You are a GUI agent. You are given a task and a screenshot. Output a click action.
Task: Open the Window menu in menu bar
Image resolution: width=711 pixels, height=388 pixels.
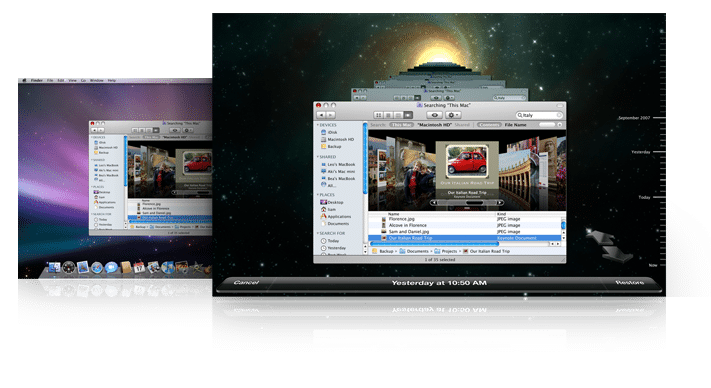pos(96,80)
